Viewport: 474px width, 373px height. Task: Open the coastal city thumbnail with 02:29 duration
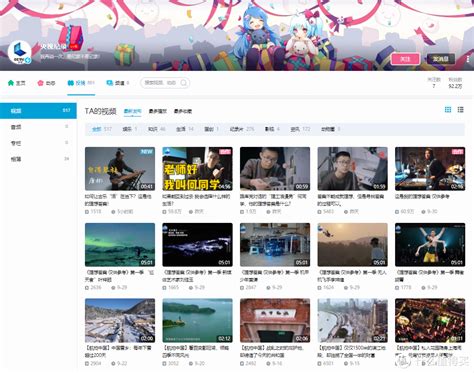[352, 320]
